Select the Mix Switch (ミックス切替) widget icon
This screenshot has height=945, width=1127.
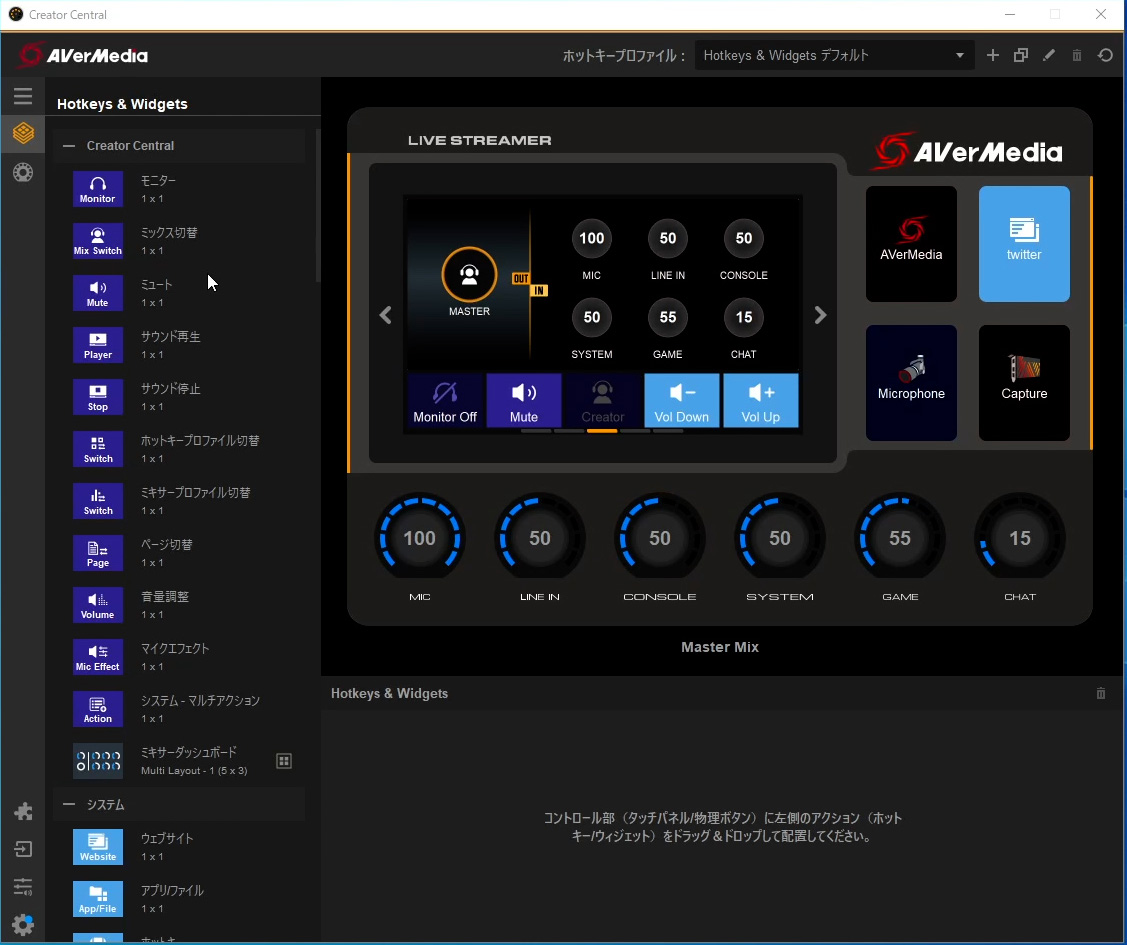tap(98, 241)
